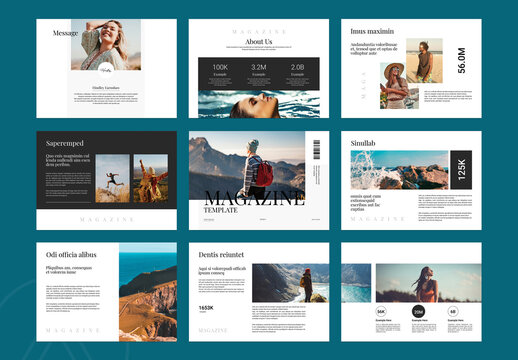
Task: Select the "Imus maximin" heading
Action: pos(372,31)
